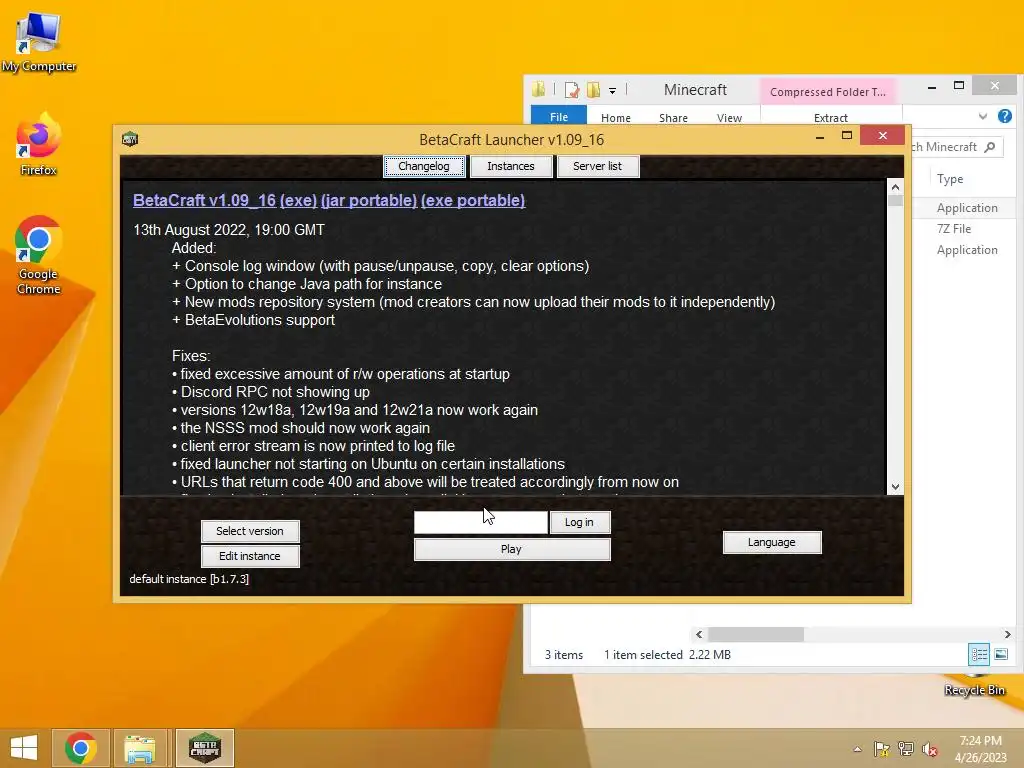Open Explorer Help question mark icon
The height and width of the screenshot is (768, 1024).
(1004, 116)
